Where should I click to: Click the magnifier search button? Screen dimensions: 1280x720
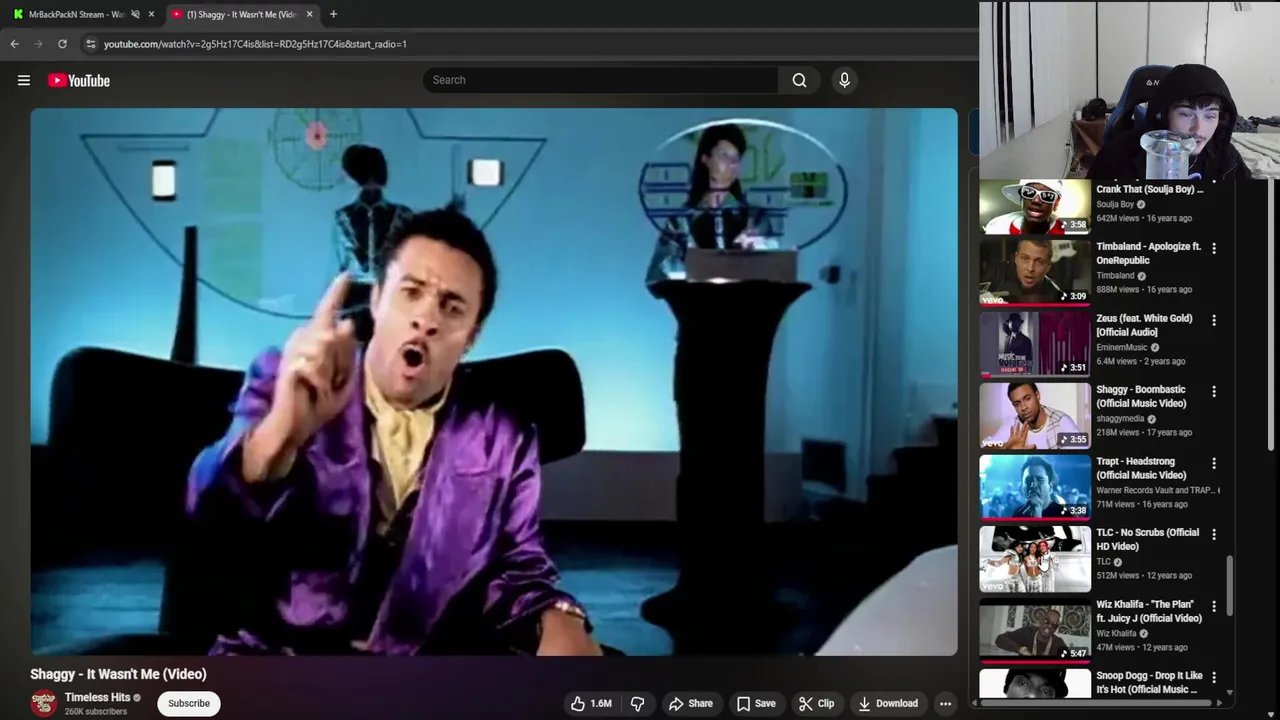(x=799, y=80)
